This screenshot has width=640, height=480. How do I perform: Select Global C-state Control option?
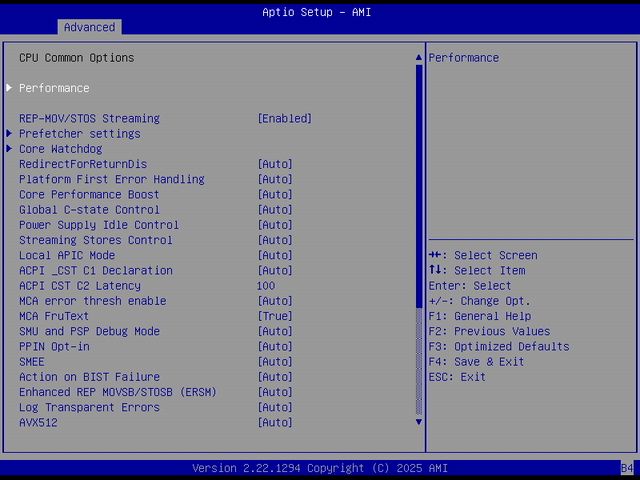(89, 210)
